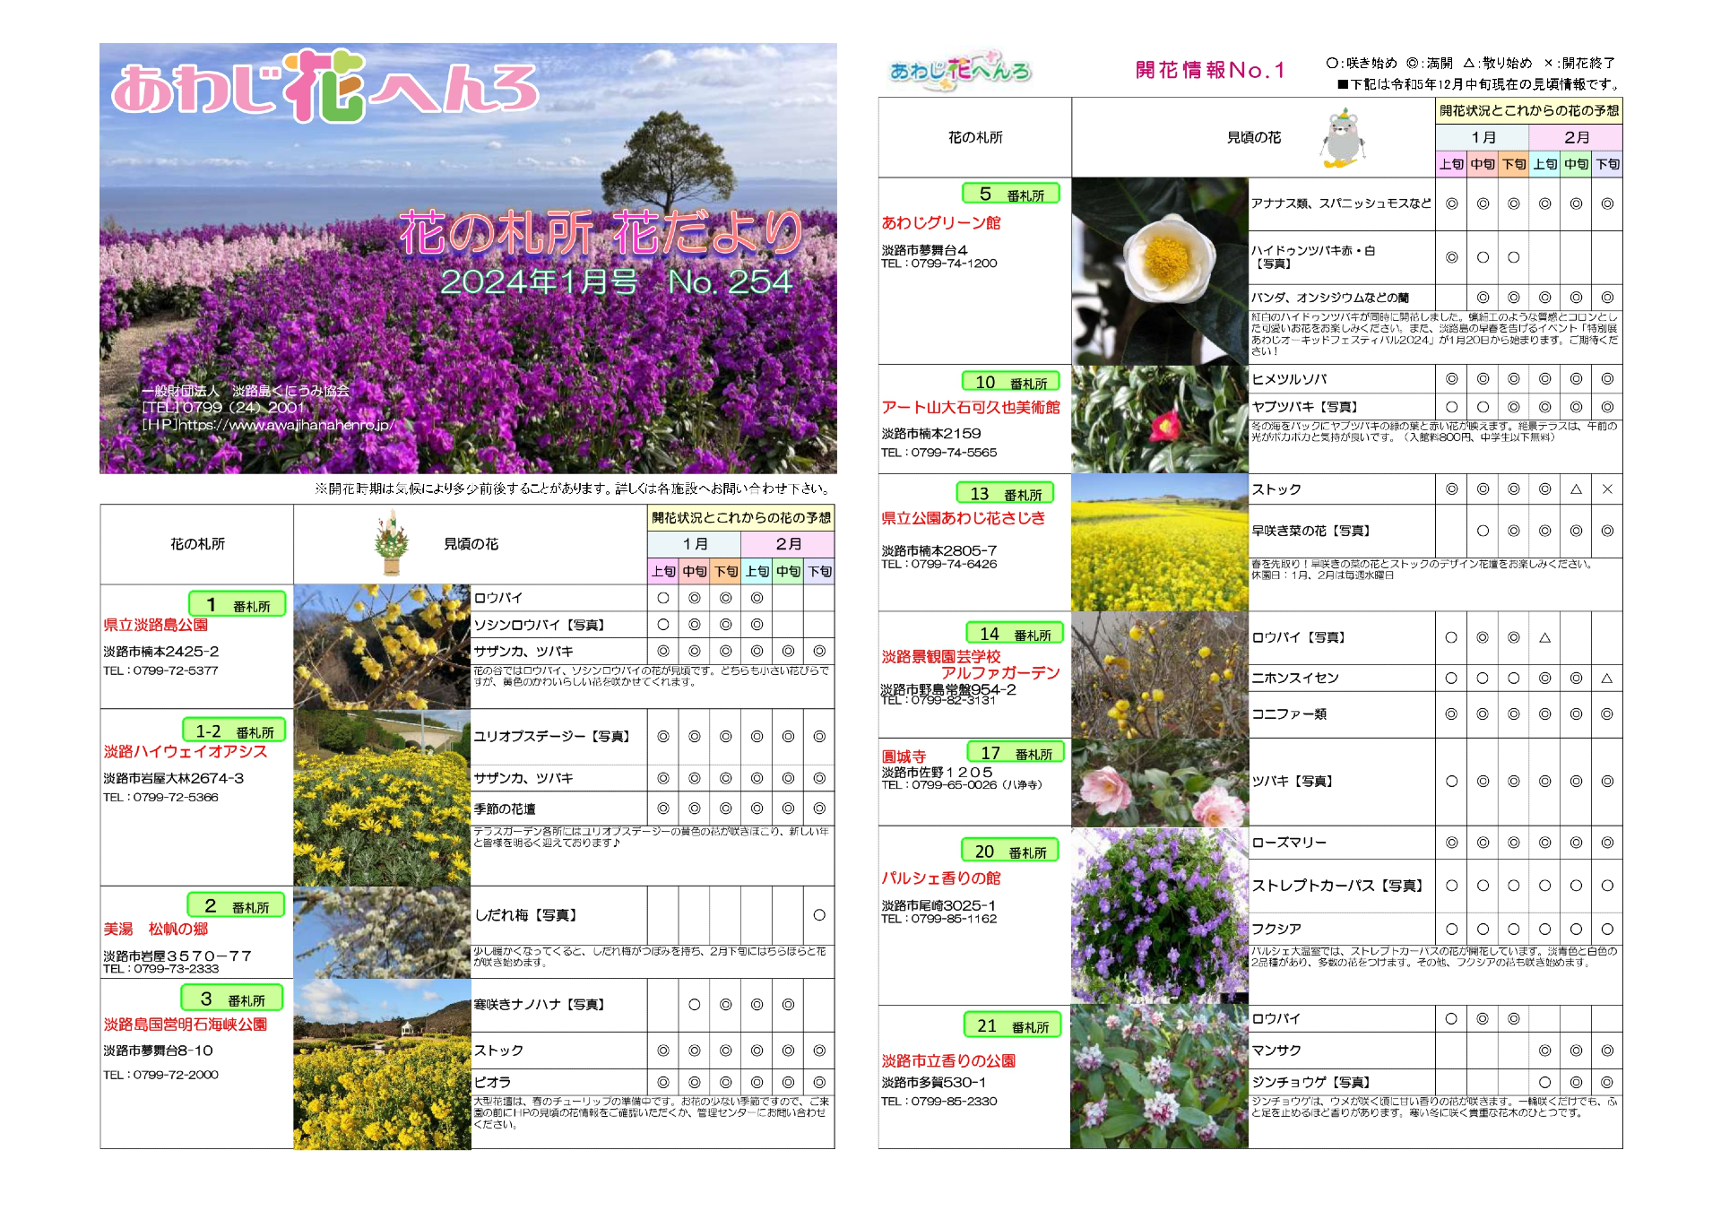Click アナナス類、スパニッシュモスなど row label

[x=1341, y=204]
